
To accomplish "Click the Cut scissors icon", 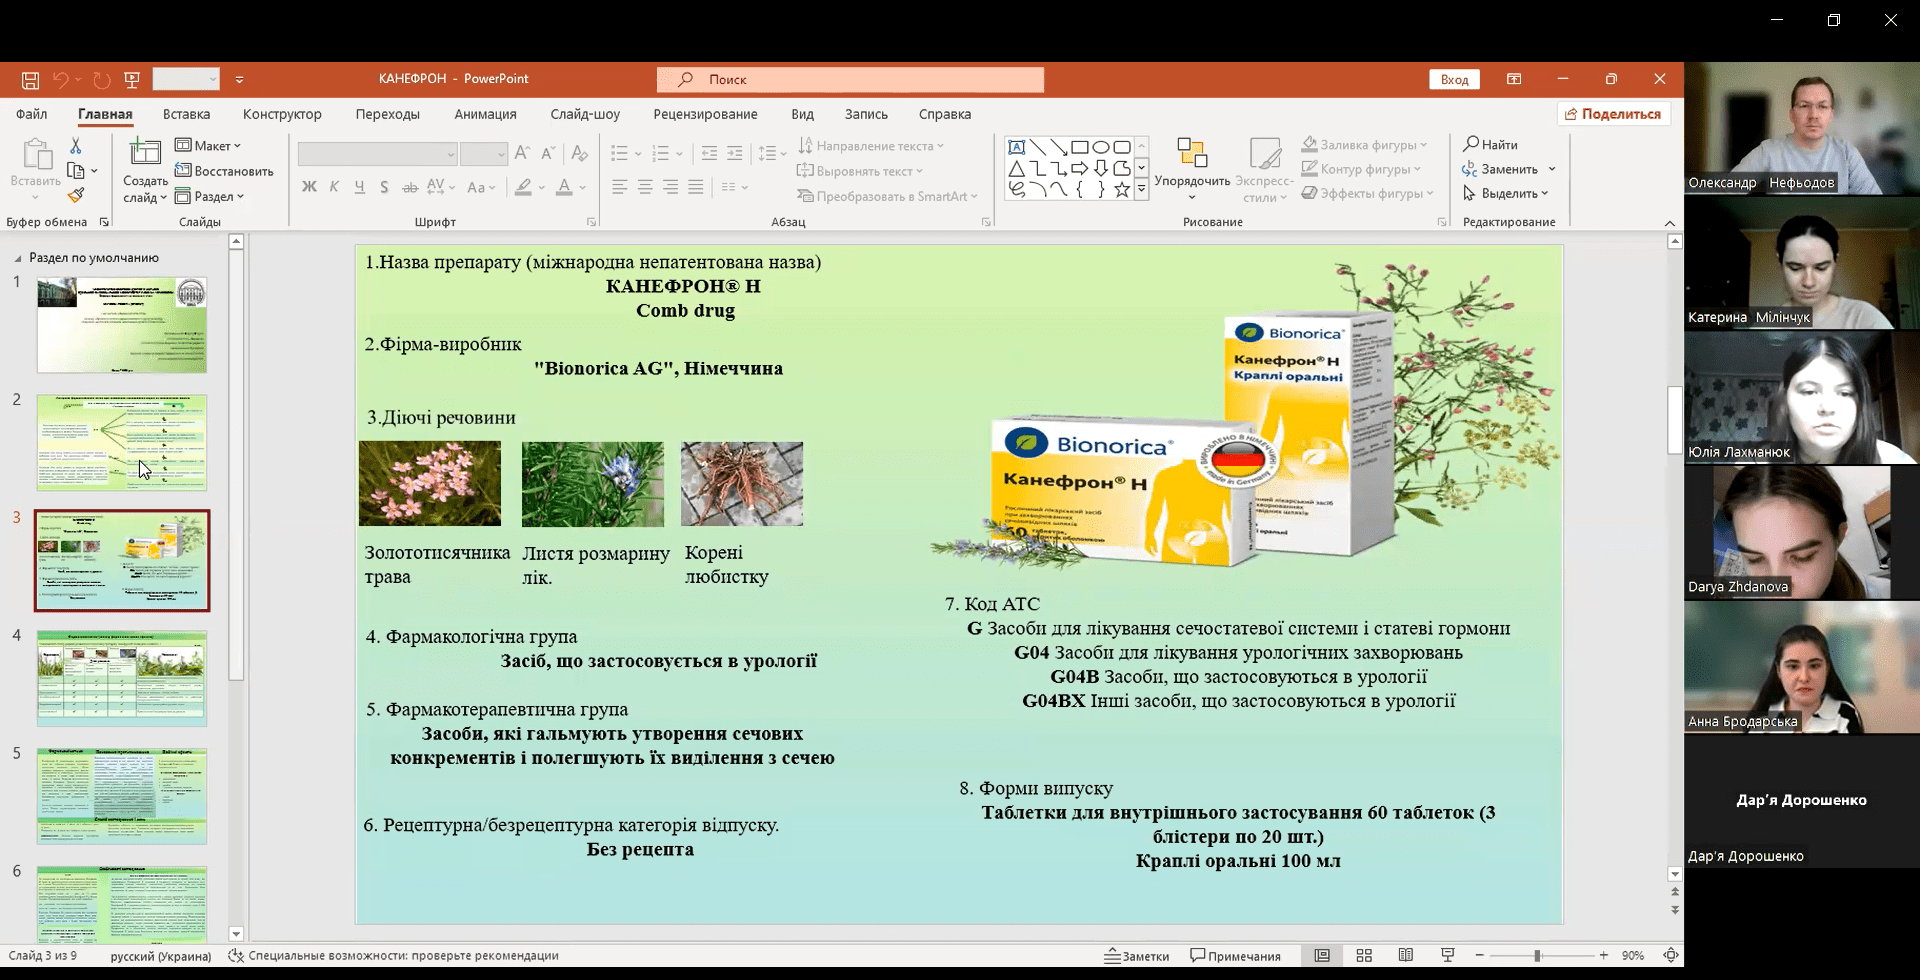I will pyautogui.click(x=76, y=146).
